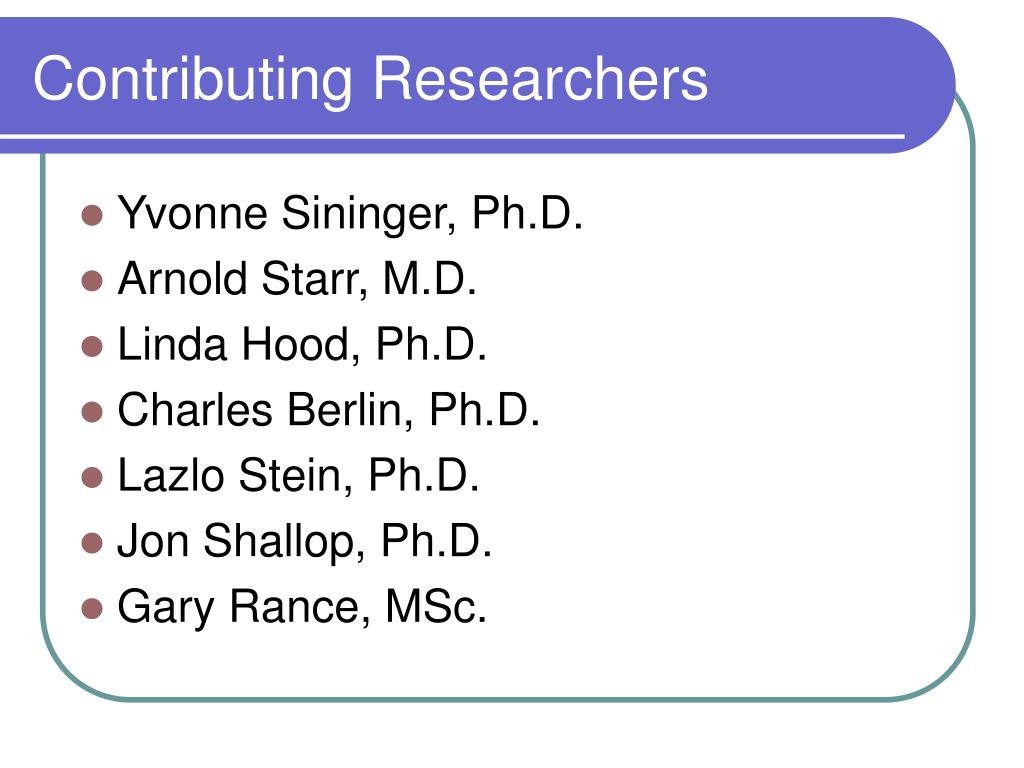Image resolution: width=1024 pixels, height=768 pixels.
Task: Click the word Contributing in the heading
Action: (193, 80)
